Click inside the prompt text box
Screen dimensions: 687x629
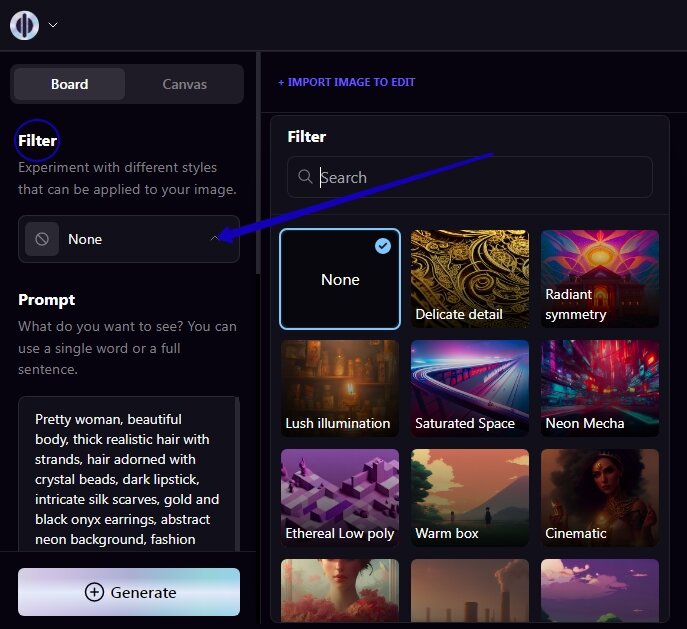[x=127, y=474]
